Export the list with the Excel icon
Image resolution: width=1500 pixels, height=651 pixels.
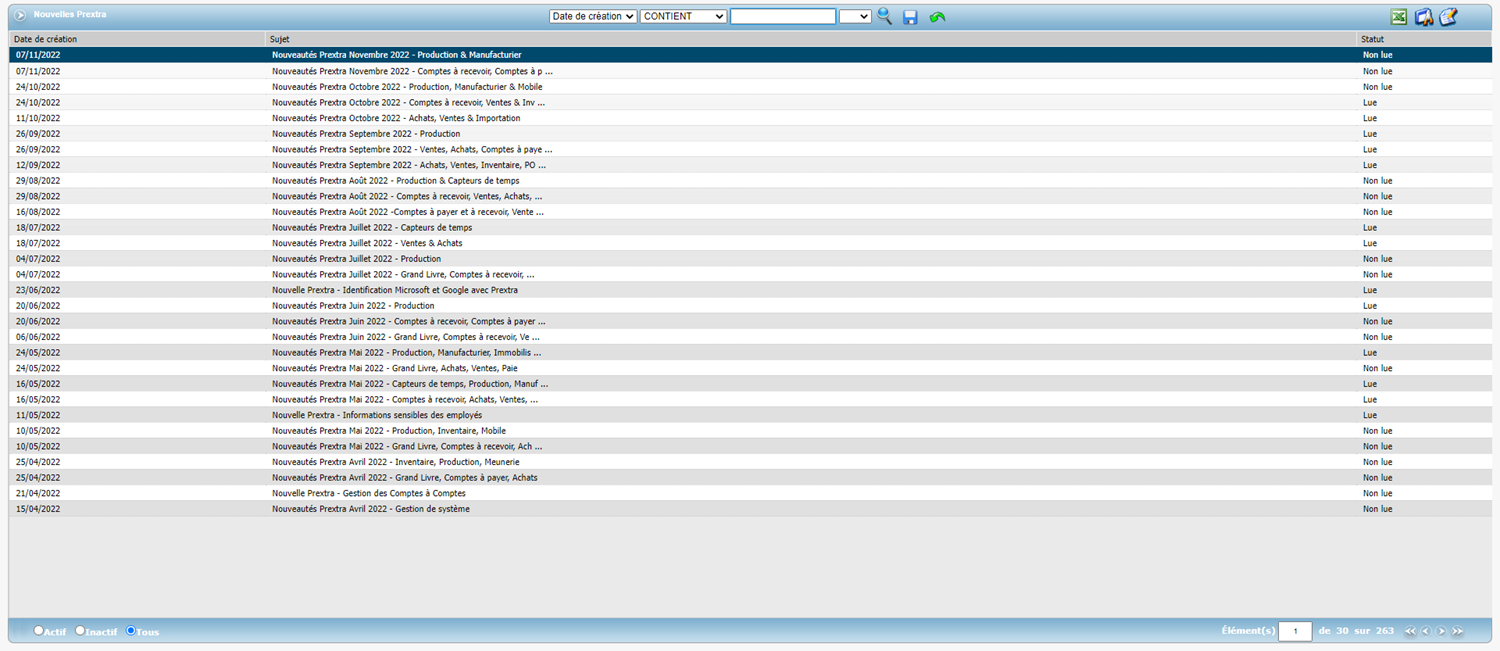[x=1400, y=16]
